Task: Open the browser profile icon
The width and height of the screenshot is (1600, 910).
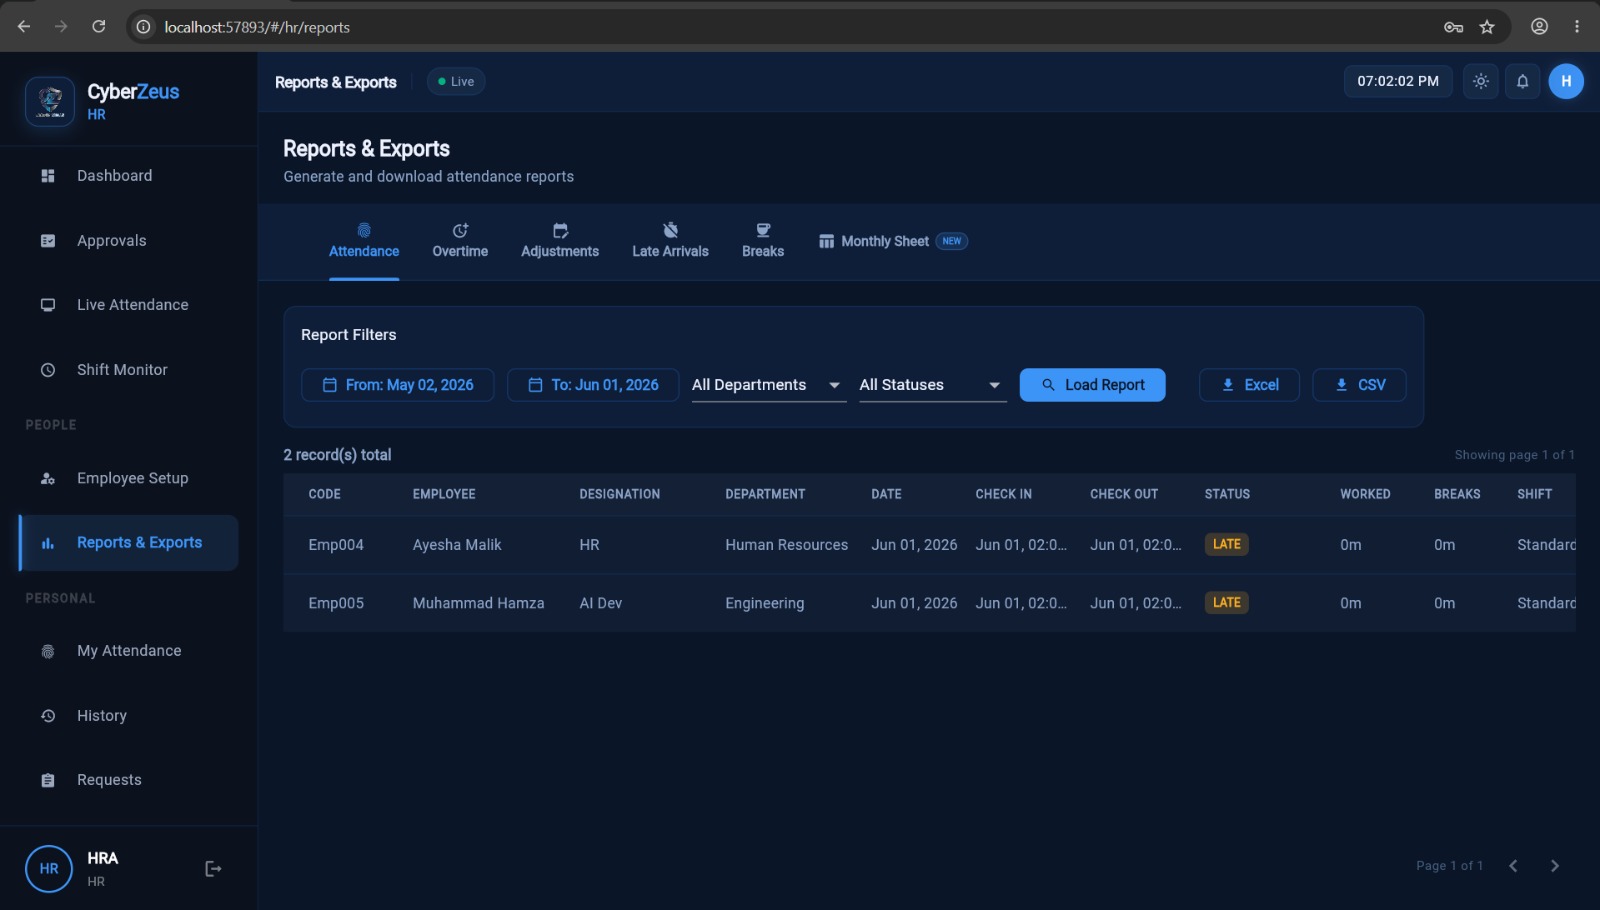Action: (x=1539, y=27)
